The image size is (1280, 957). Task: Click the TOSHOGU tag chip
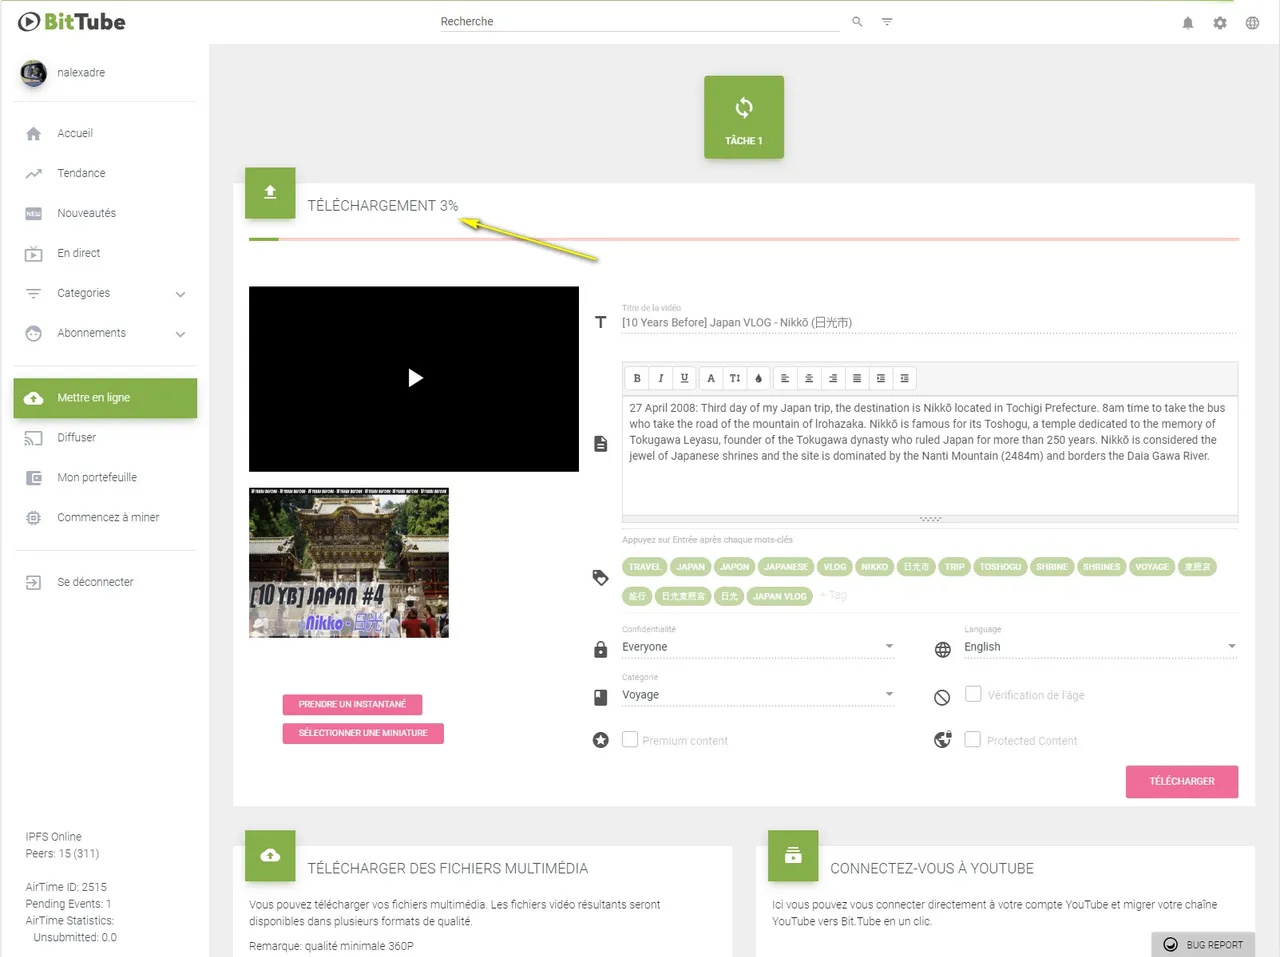tap(1000, 567)
